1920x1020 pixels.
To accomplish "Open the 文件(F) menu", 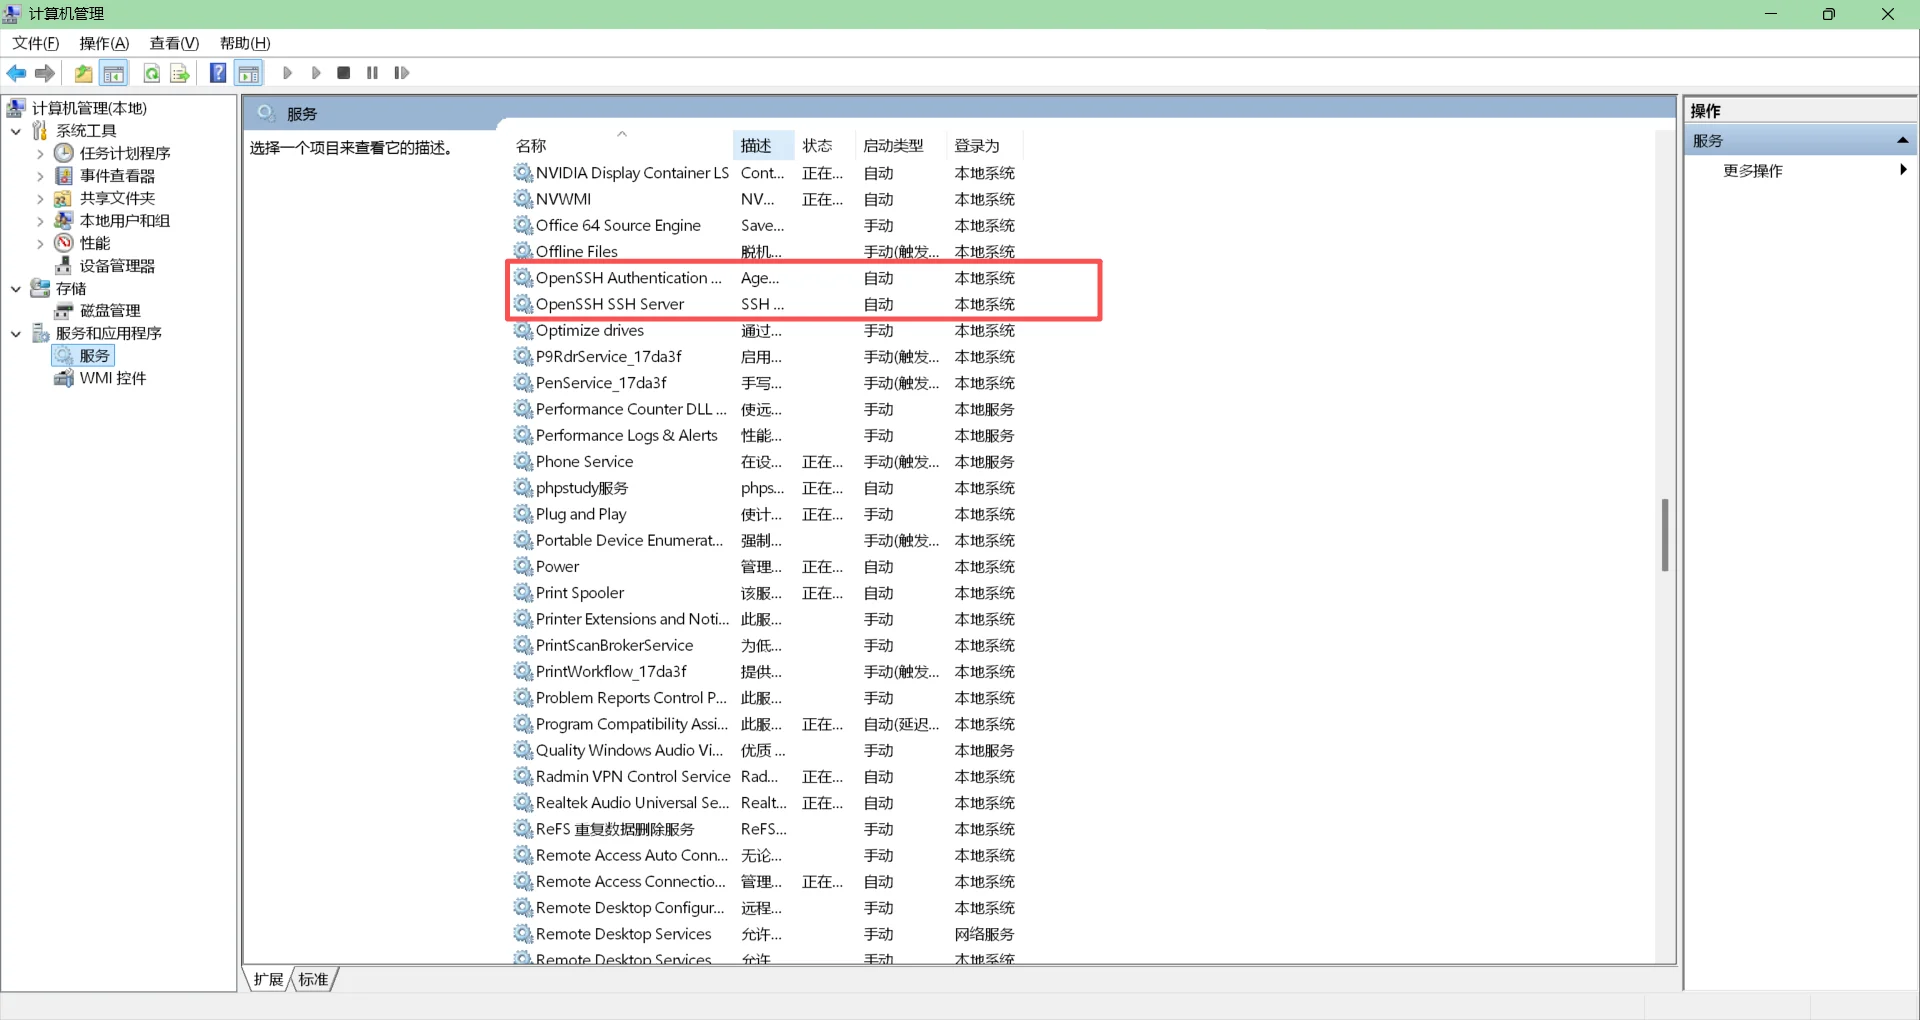I will click(x=36, y=43).
